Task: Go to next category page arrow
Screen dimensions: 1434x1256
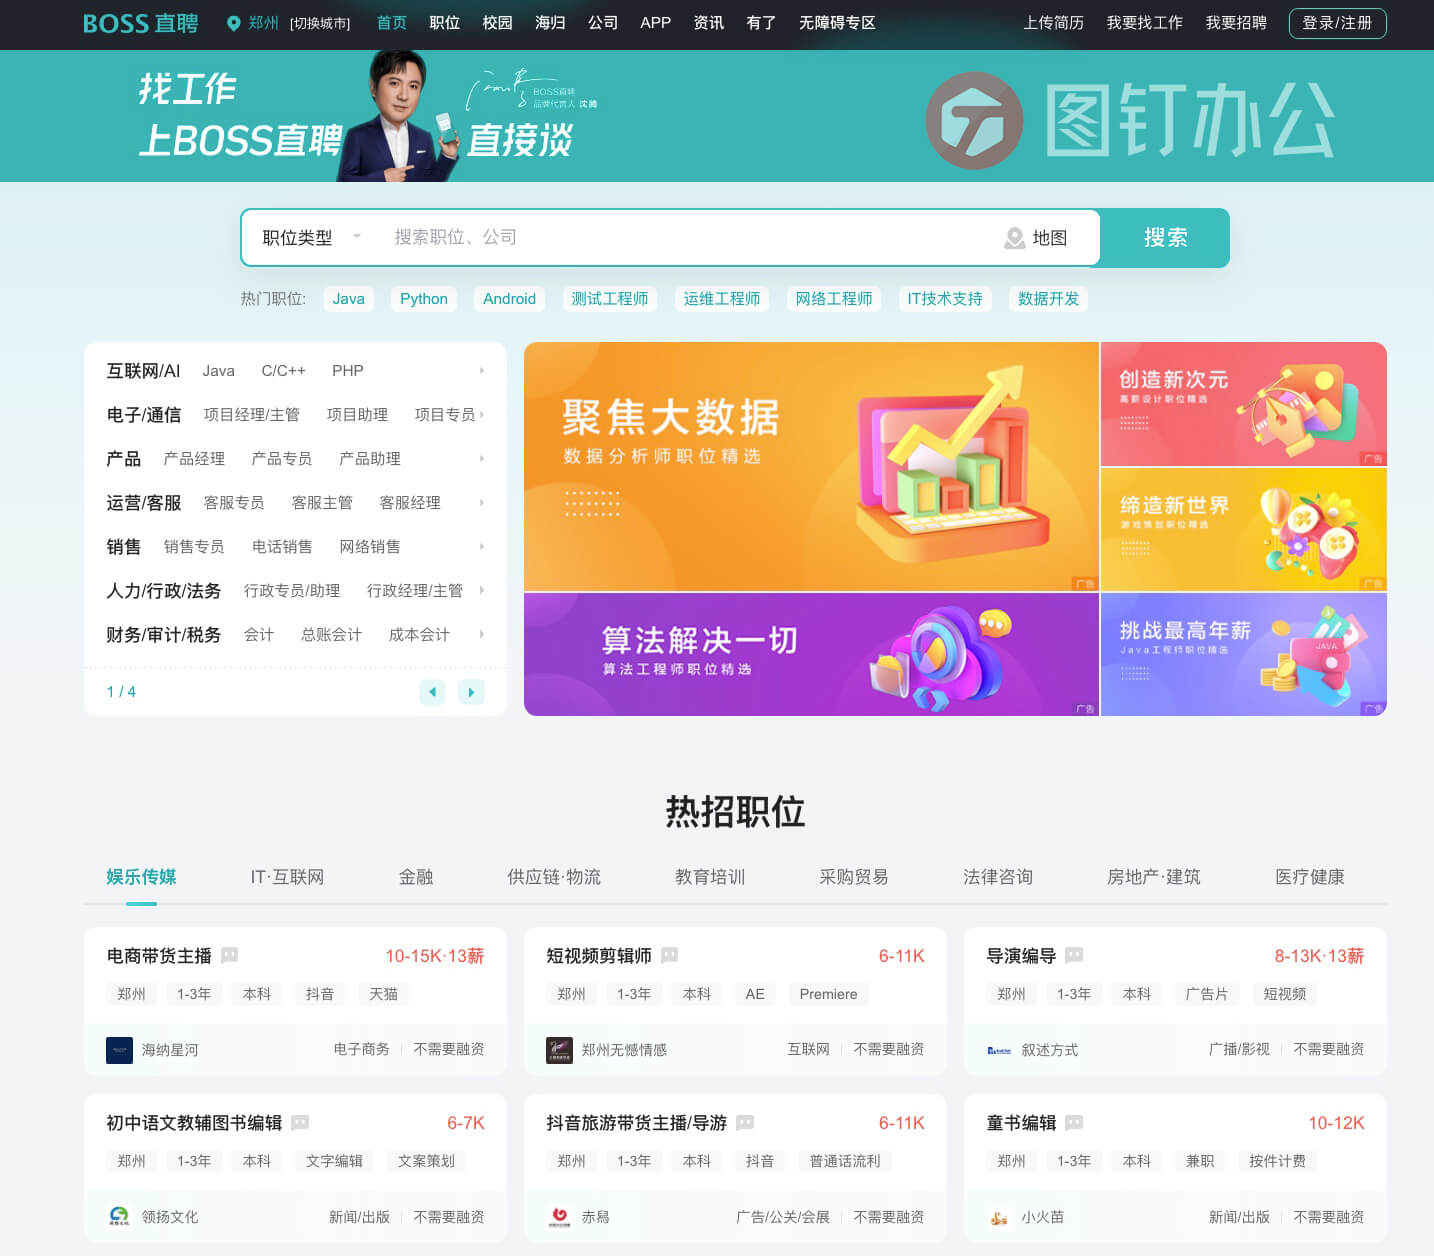Action: point(471,692)
